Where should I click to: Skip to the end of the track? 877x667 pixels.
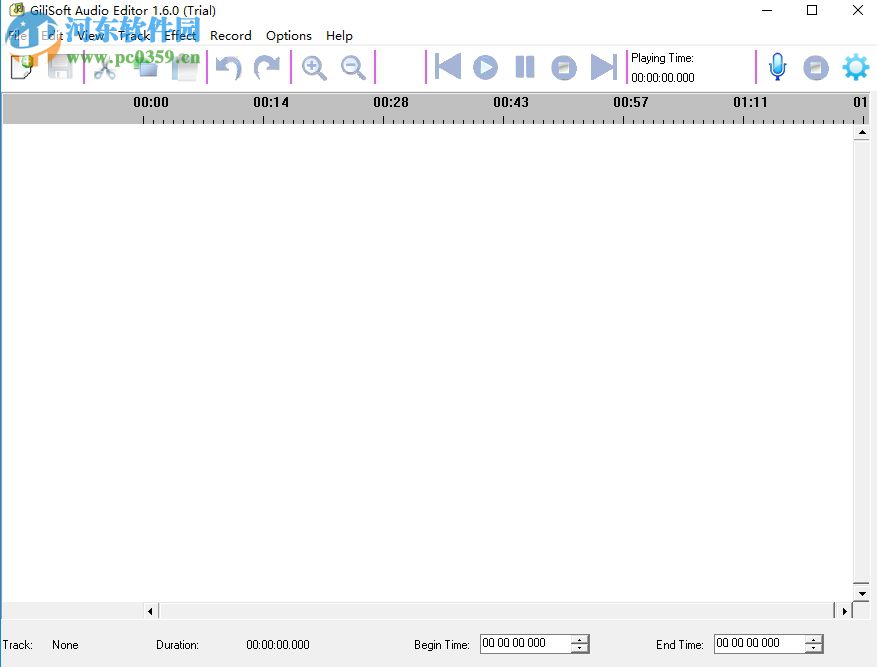click(x=604, y=67)
